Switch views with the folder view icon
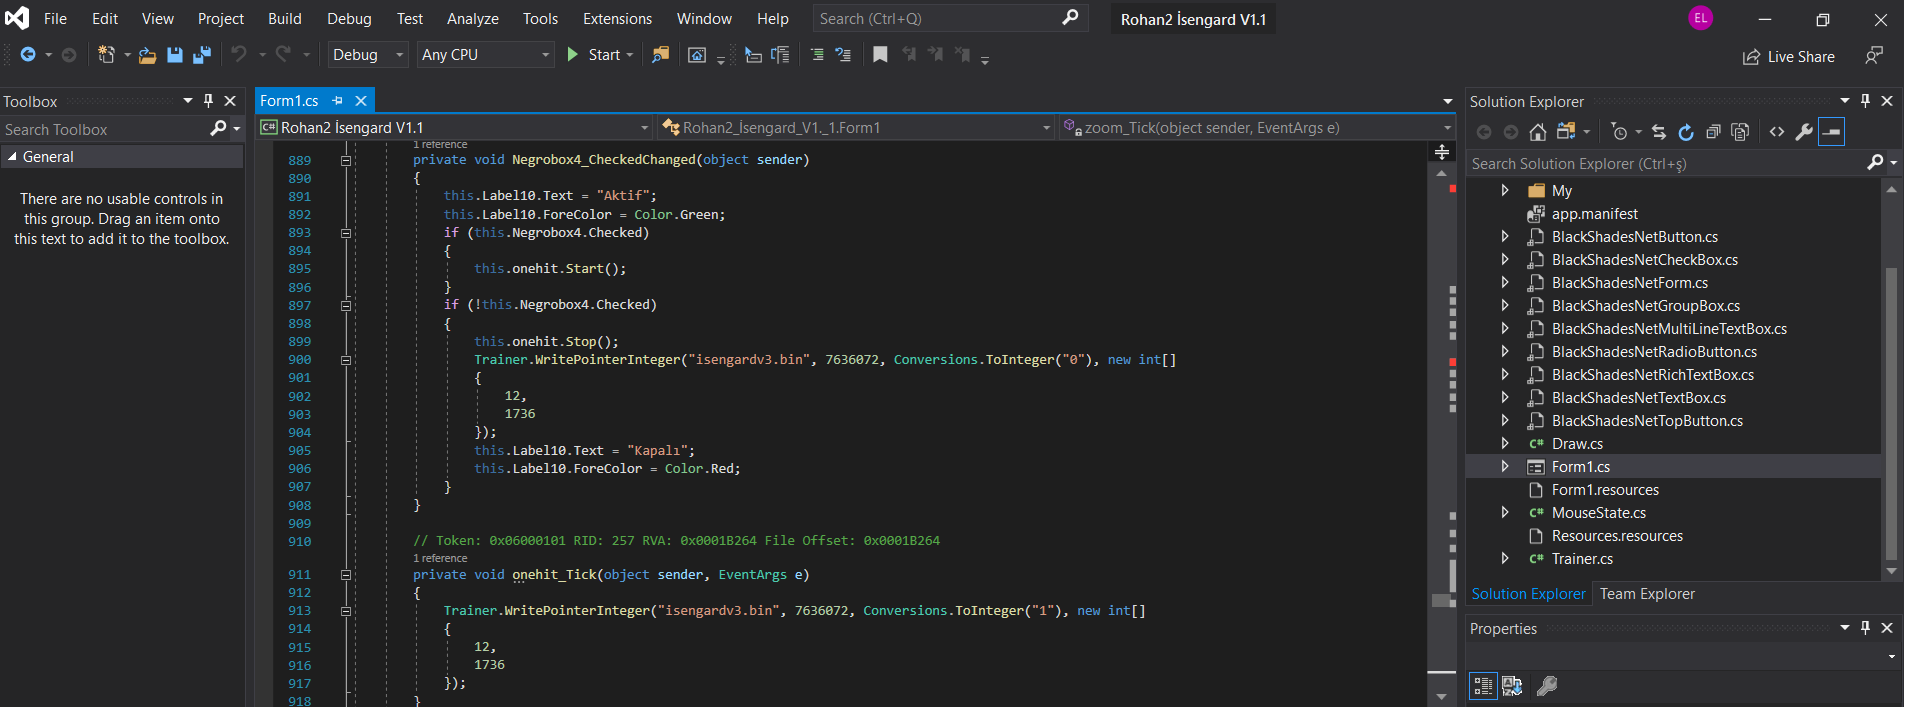The image size is (1905, 707). coord(1566,132)
